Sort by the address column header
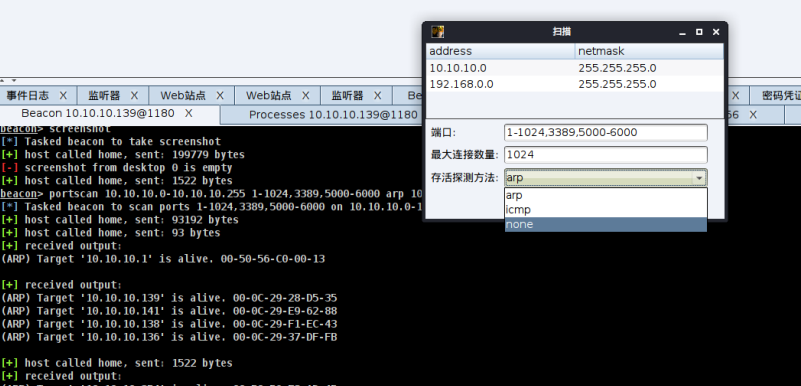The width and height of the screenshot is (801, 386). click(501, 51)
